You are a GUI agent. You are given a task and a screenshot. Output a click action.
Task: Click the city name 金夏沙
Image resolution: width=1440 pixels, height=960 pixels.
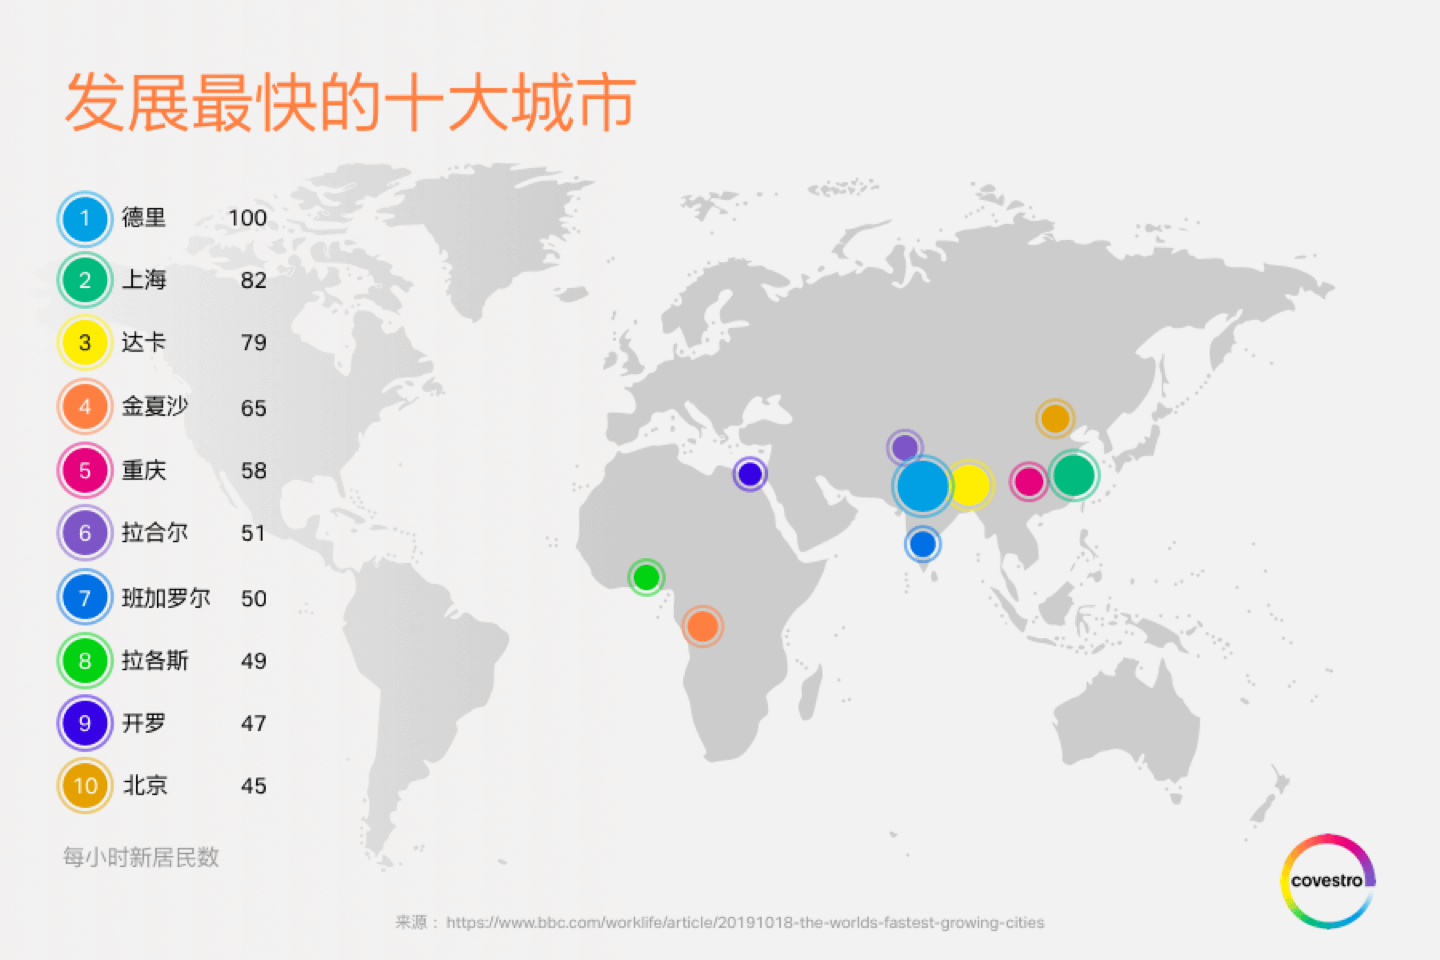coord(155,406)
